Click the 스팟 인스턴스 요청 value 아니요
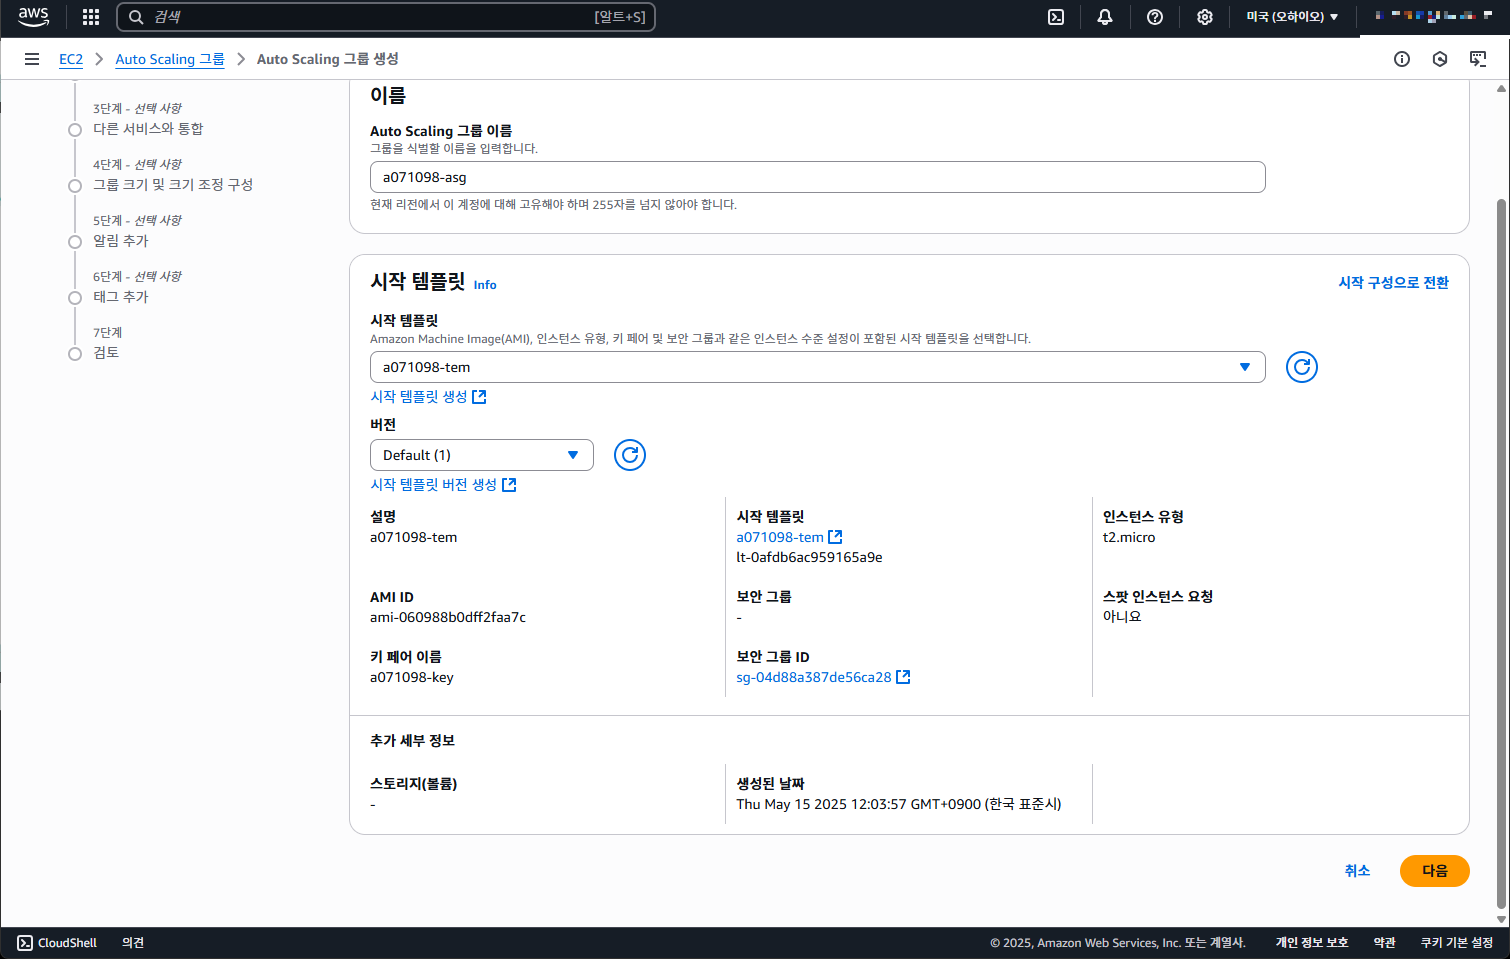 click(1122, 617)
